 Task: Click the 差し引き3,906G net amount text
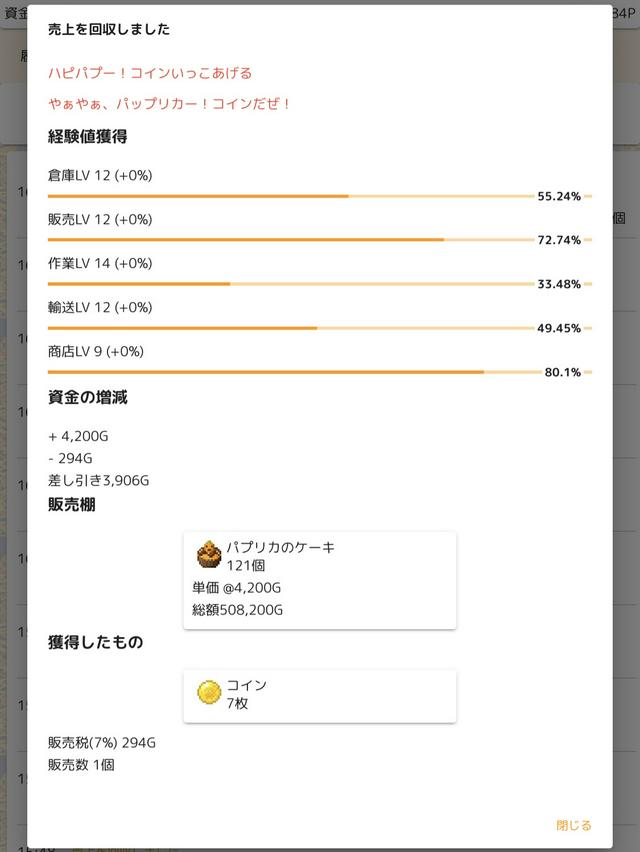point(98,480)
